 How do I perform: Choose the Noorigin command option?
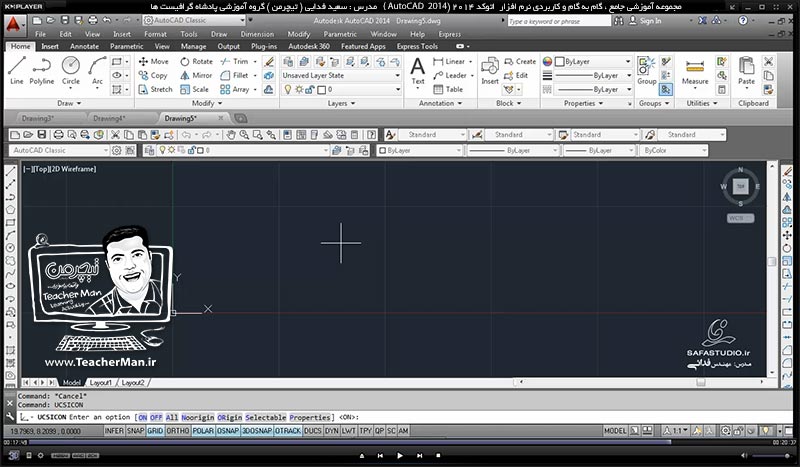point(197,417)
